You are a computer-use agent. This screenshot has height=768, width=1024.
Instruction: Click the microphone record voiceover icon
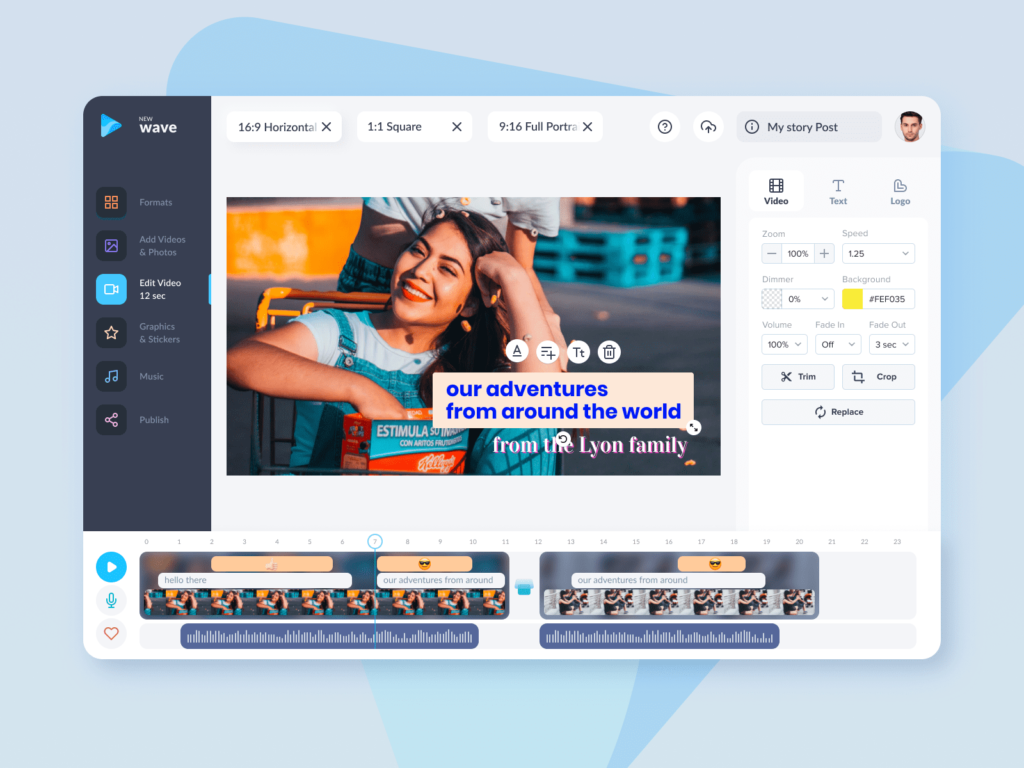pos(111,600)
